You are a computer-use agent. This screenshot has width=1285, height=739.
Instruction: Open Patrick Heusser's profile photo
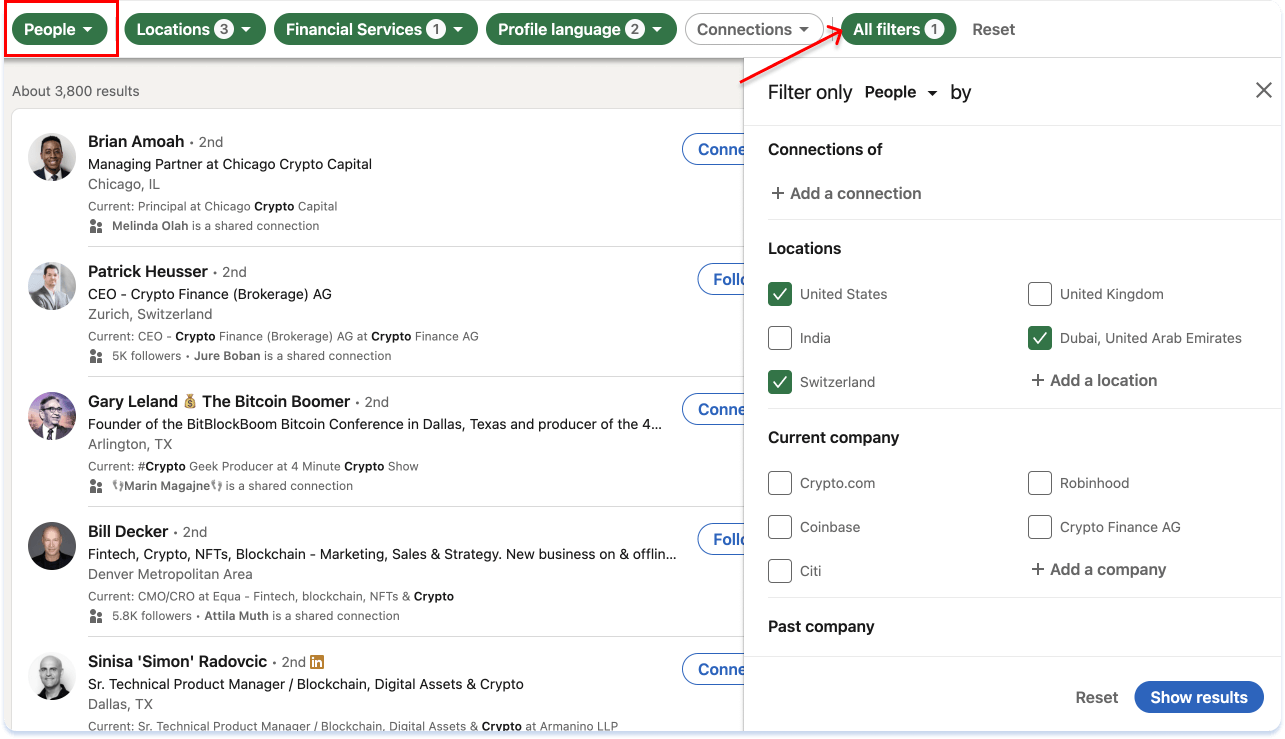pyautogui.click(x=51, y=286)
